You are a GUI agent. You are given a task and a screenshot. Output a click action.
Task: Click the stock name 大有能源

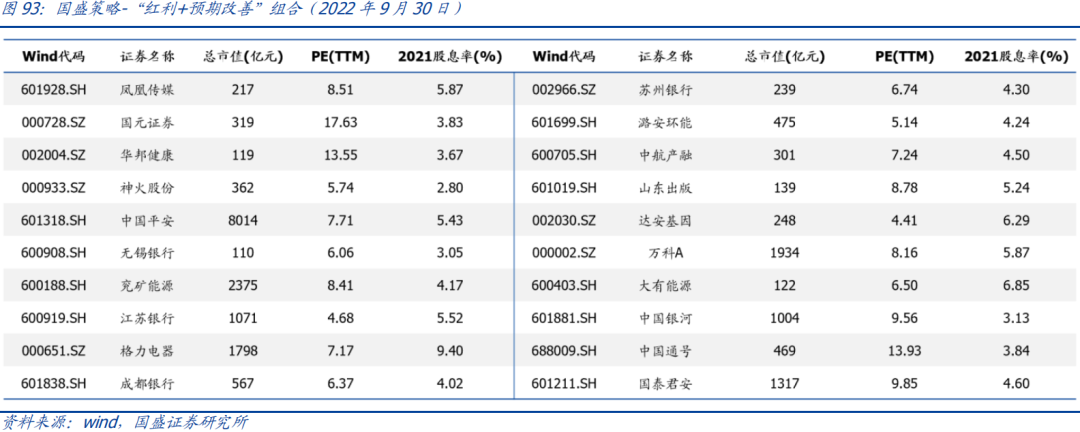(x=665, y=285)
